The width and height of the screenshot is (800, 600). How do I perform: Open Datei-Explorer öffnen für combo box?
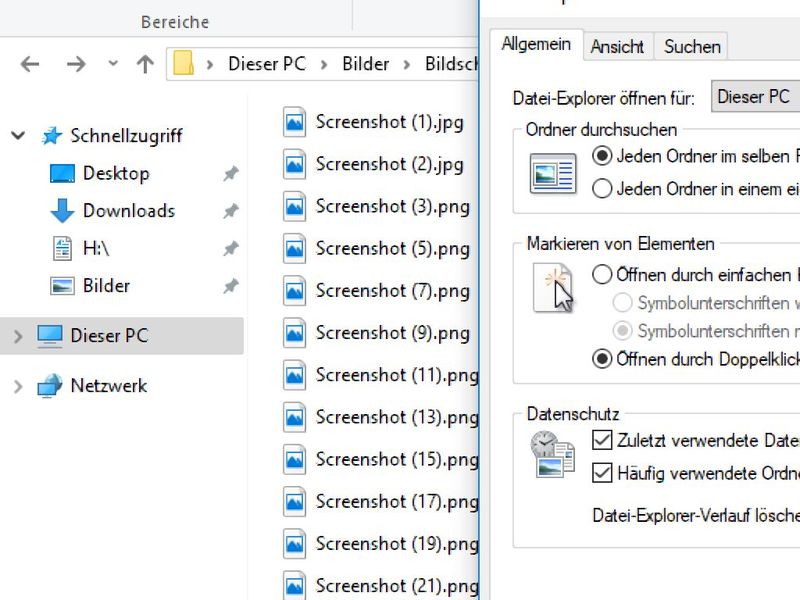point(755,96)
